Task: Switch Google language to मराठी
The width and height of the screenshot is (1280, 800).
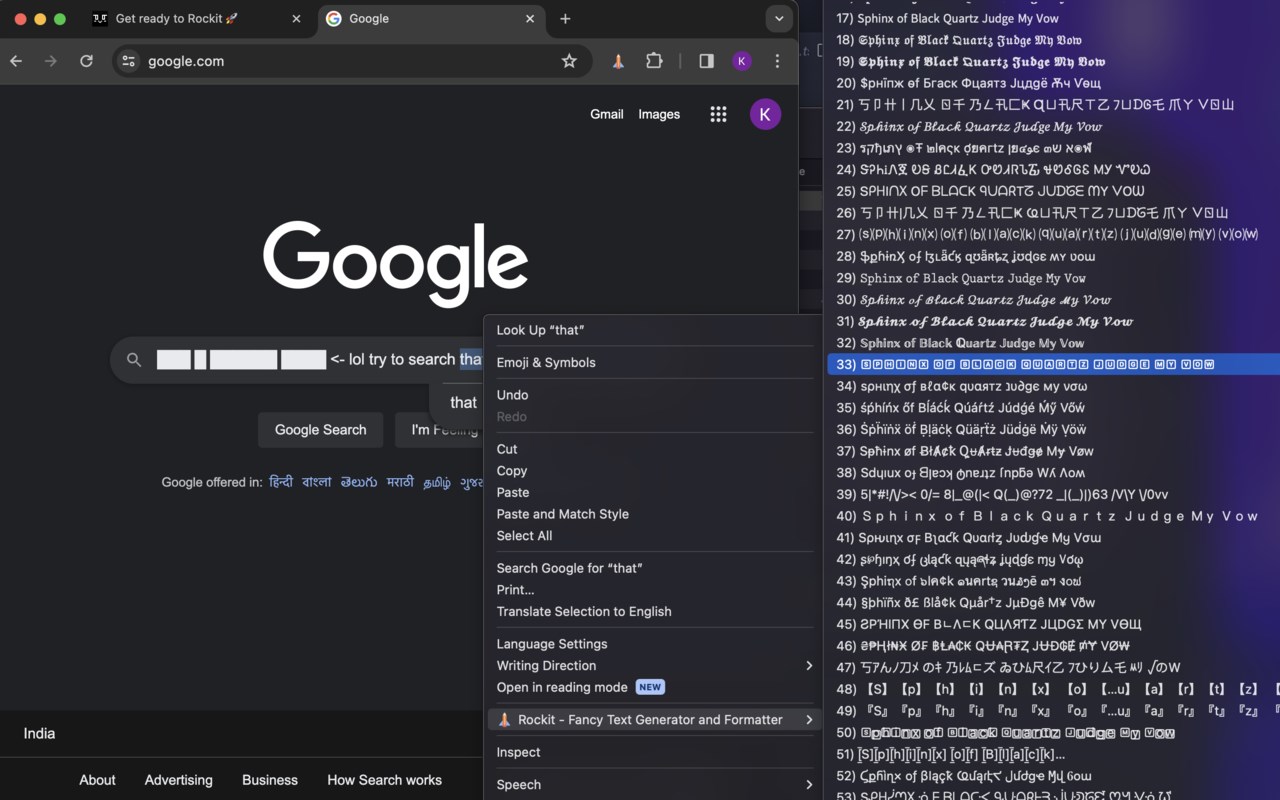Action: pos(400,482)
